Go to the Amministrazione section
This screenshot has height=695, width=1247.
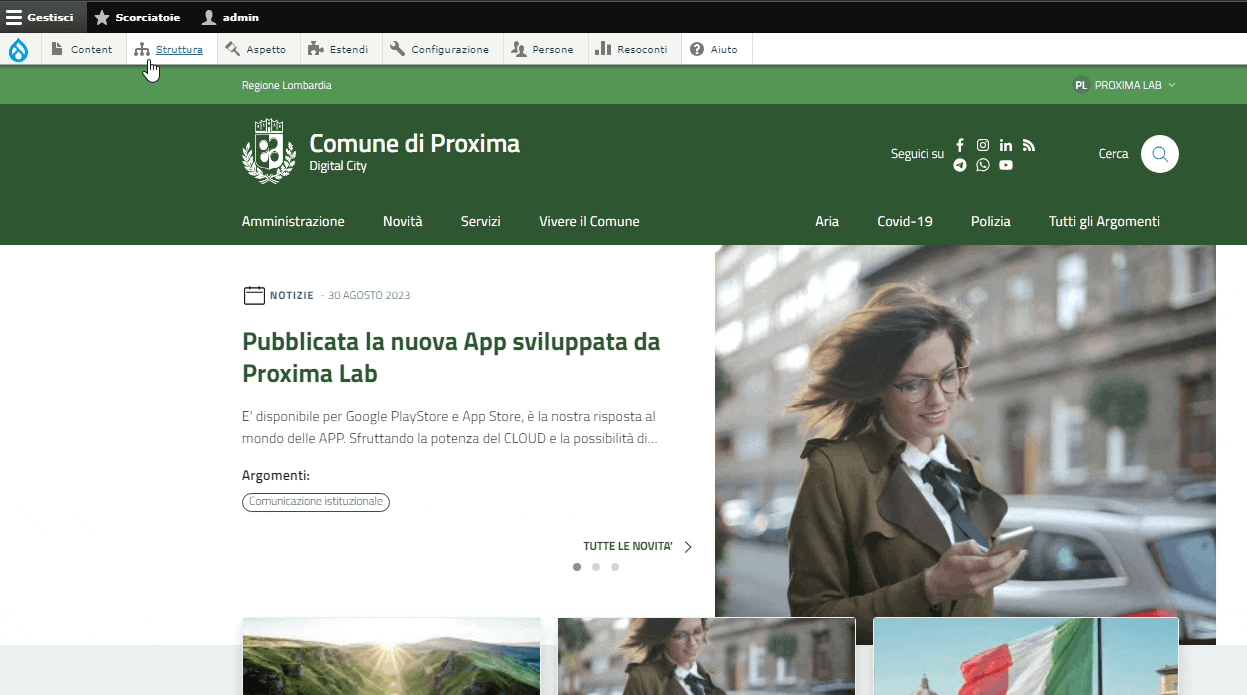293,221
